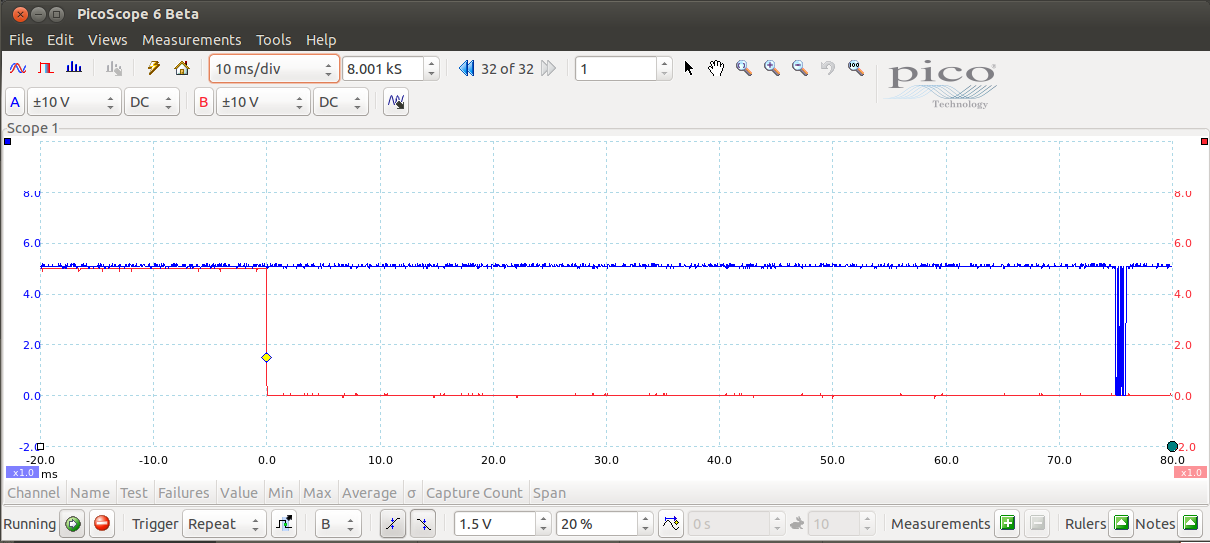Screen dimensions: 1210x543
Task: Select the Falling edge trigger toggle
Action: click(x=424, y=523)
